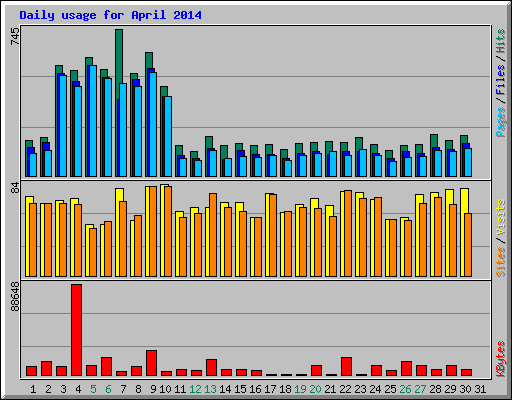Click the orange Sites bar for day 13

[213, 235]
